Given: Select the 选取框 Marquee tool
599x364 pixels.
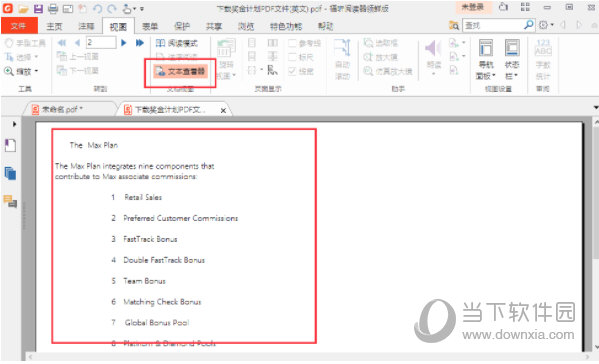Looking at the screenshot, I should (381, 43).
